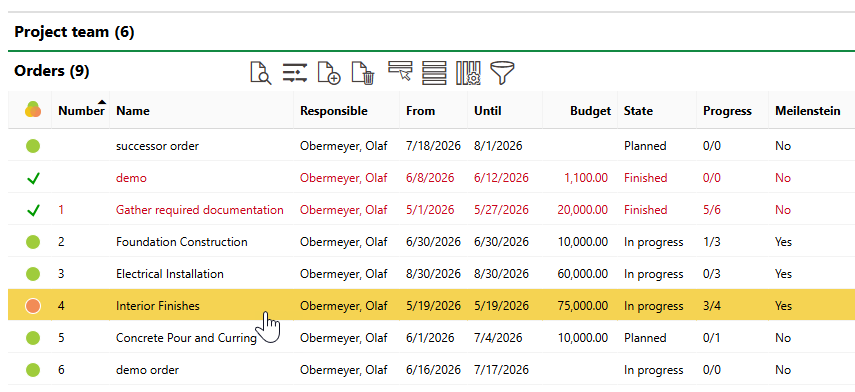855x392 pixels.
Task: Click the From date 8/30/2026
Action: coord(433,274)
